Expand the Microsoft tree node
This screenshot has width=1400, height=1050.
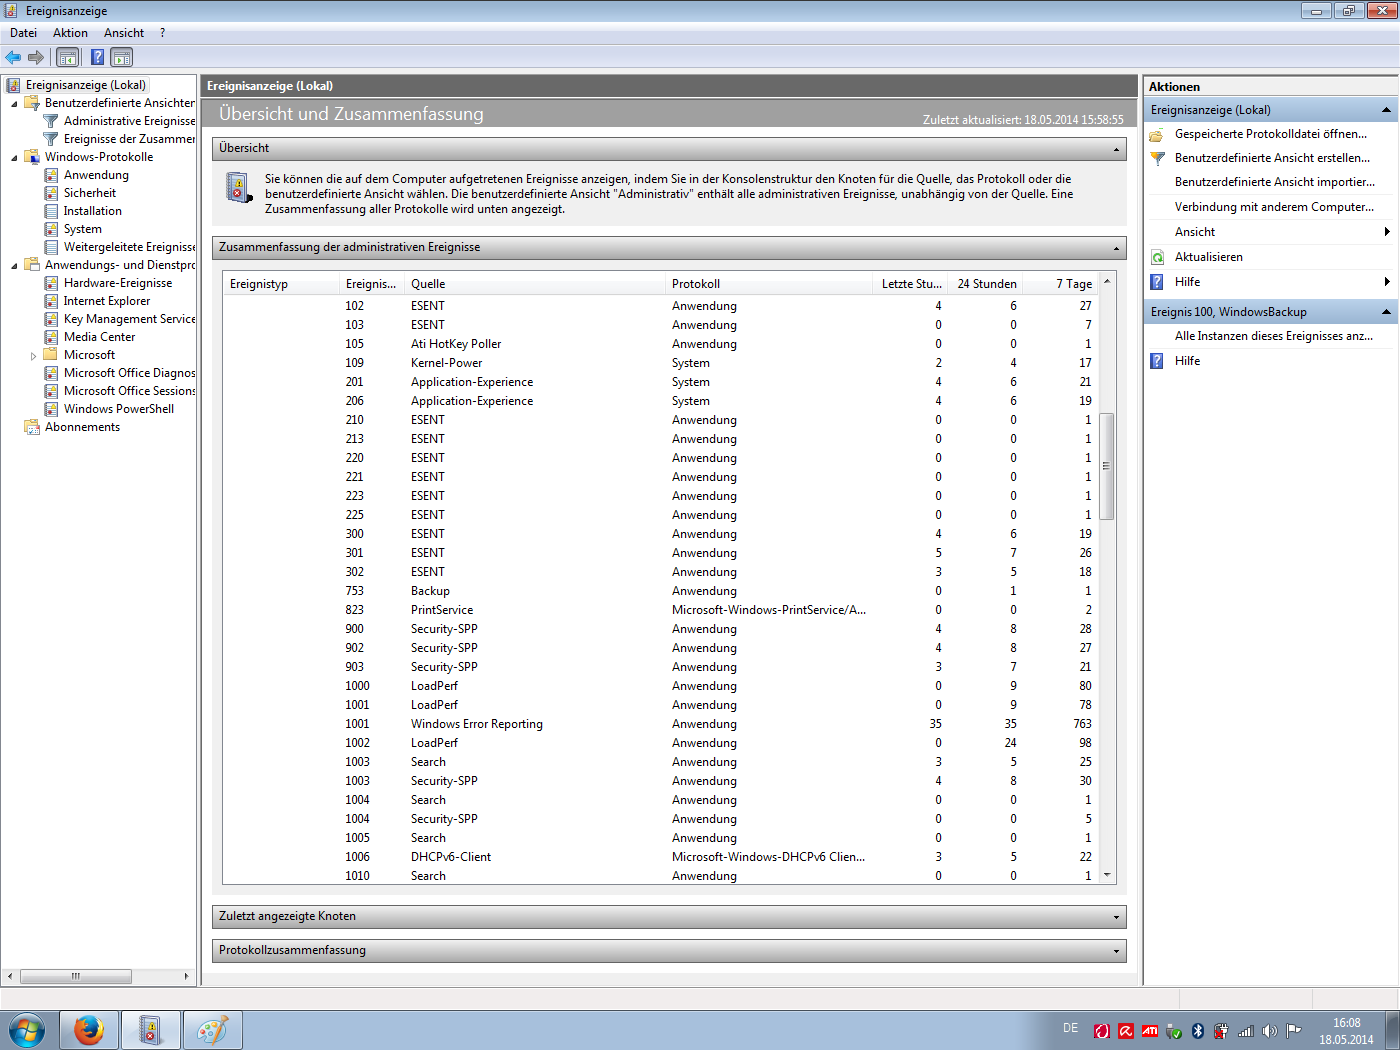pyautogui.click(x=33, y=355)
